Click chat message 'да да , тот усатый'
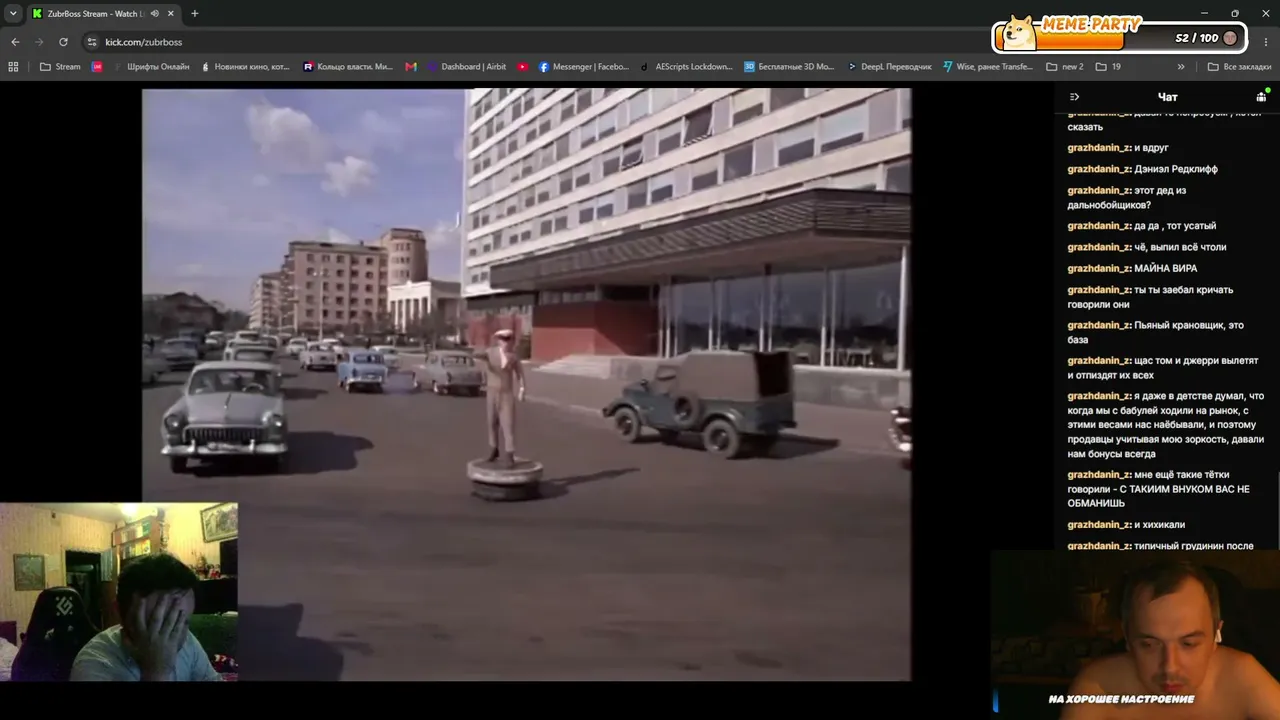This screenshot has height=720, width=1280. [x=1142, y=226]
